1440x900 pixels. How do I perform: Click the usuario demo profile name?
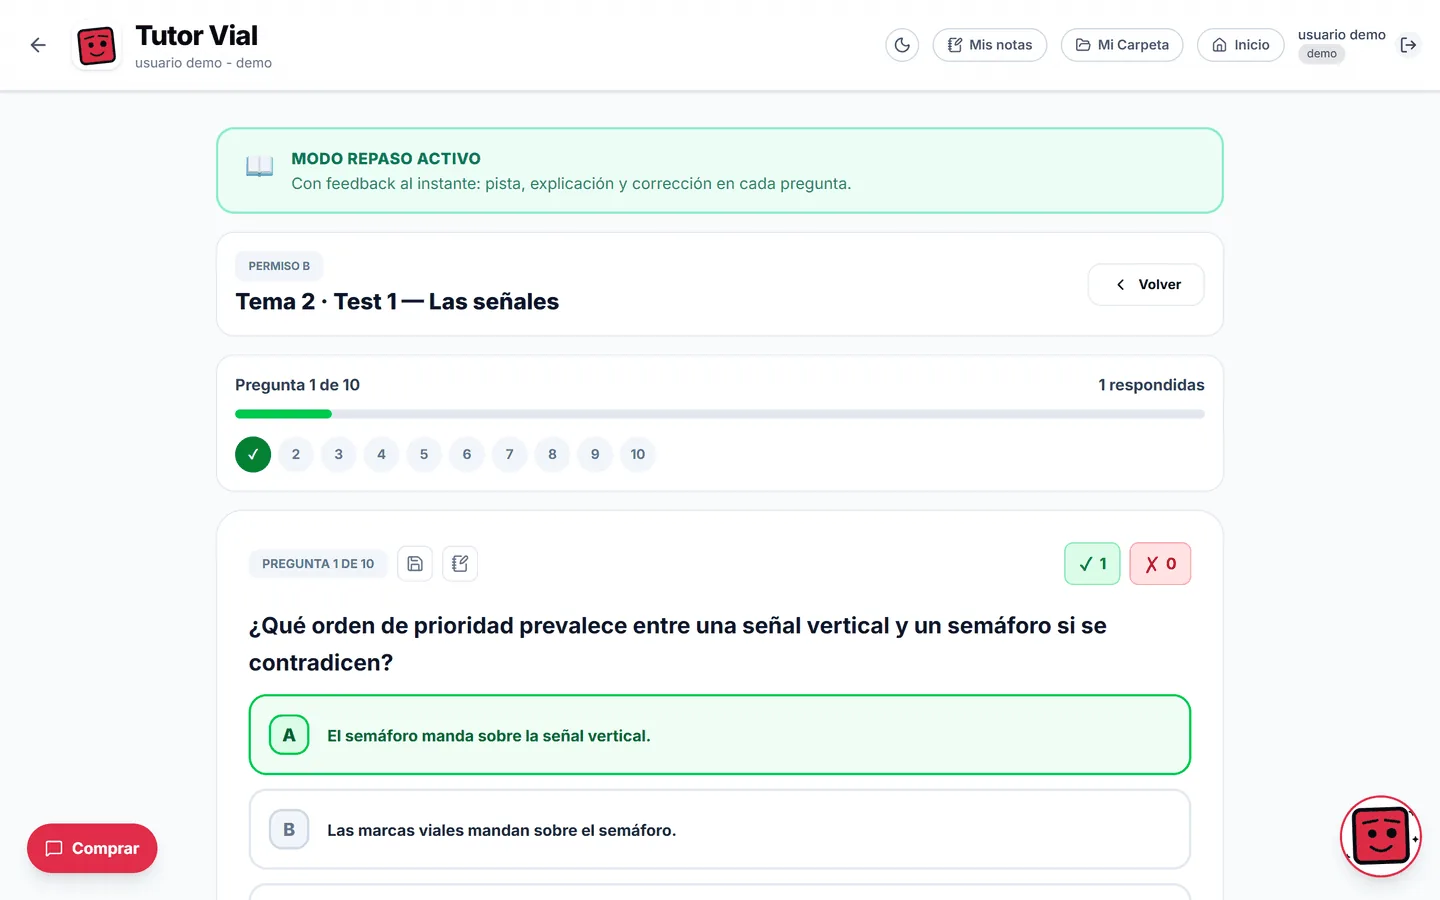(x=1341, y=35)
